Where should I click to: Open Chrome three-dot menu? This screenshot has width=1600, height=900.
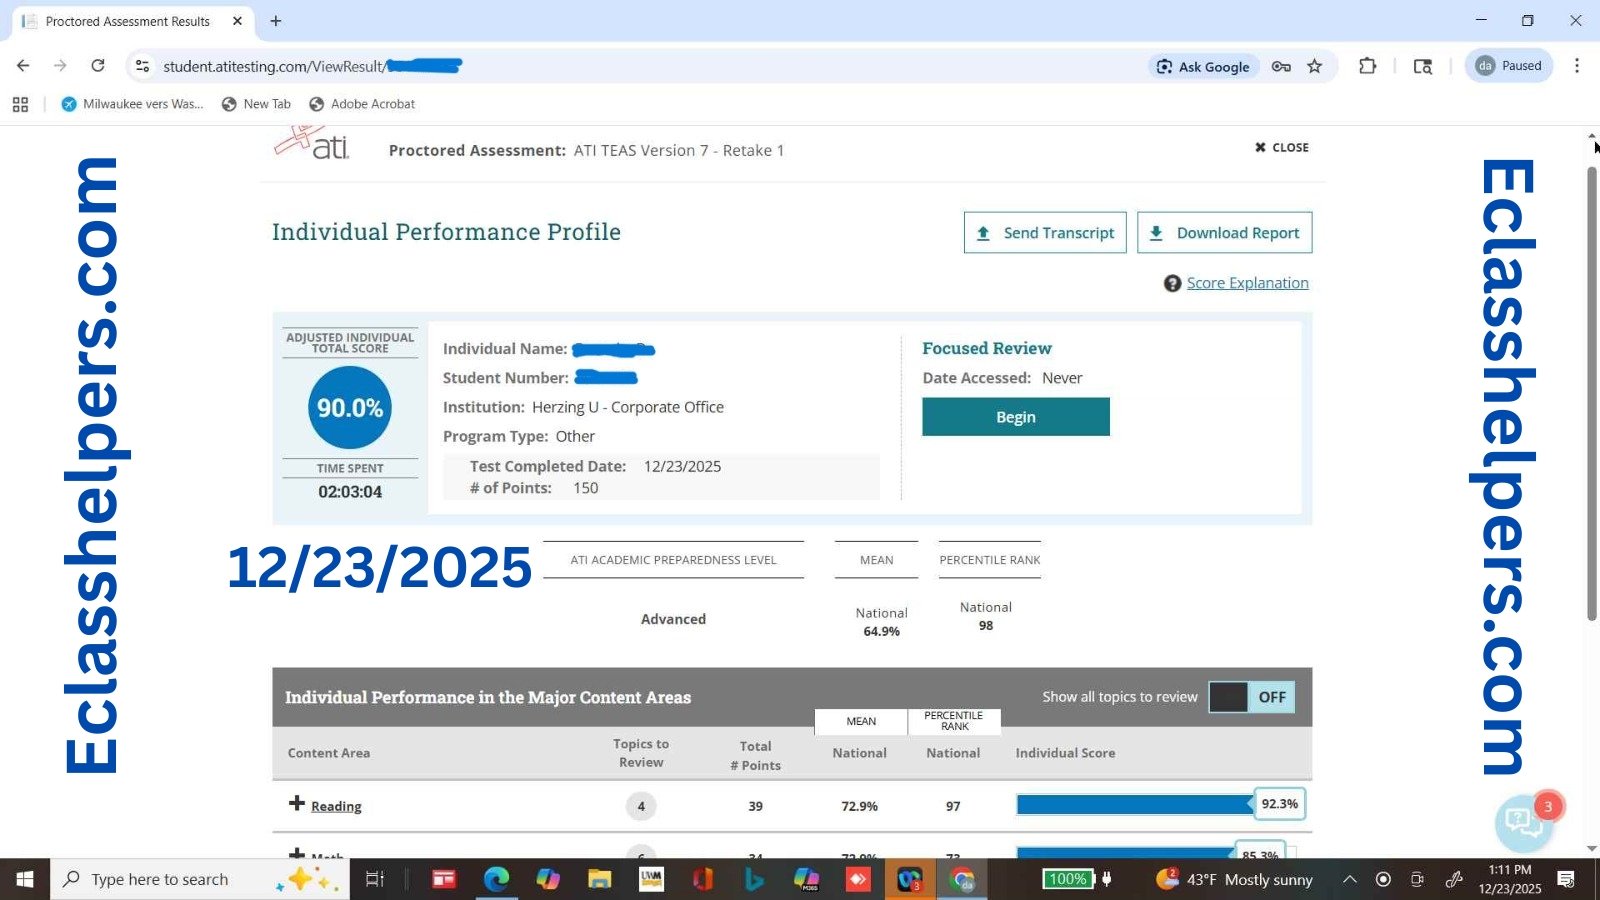pos(1576,66)
